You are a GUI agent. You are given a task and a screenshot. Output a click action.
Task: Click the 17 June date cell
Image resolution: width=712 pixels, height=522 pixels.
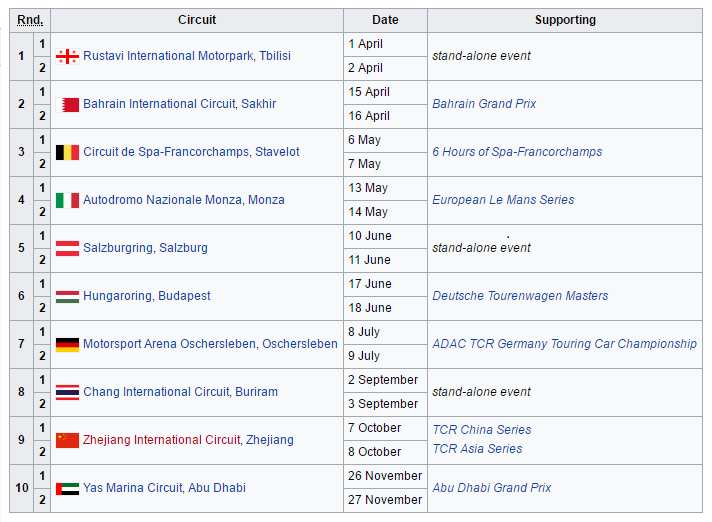pos(385,284)
